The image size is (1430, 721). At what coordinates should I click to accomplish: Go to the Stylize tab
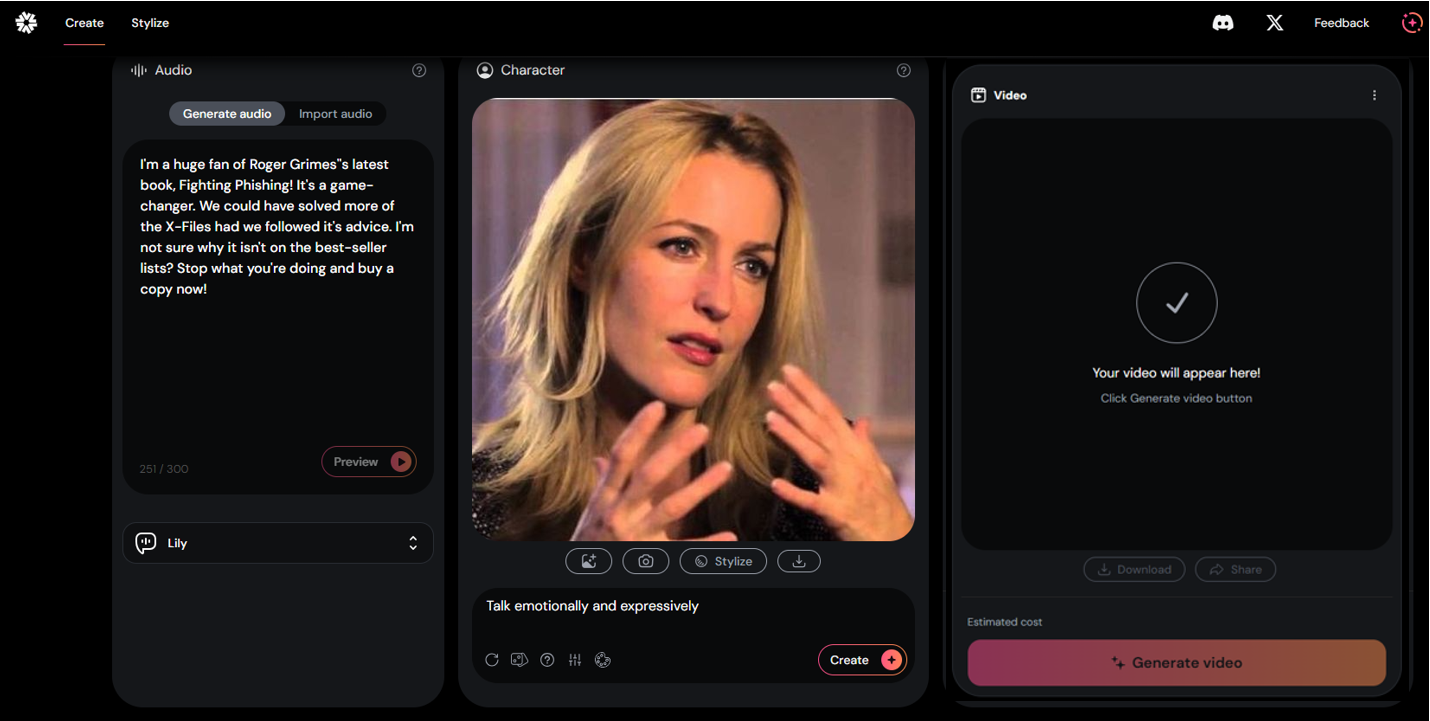coord(150,23)
